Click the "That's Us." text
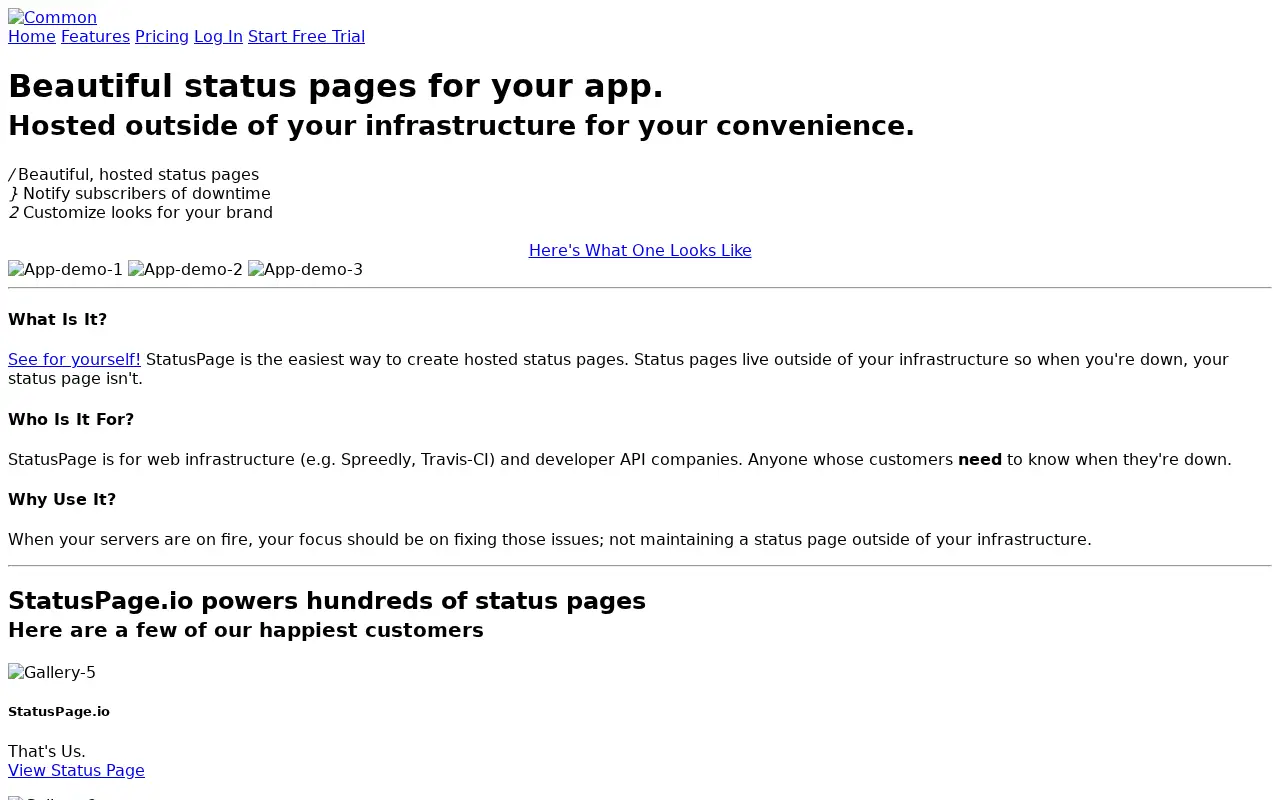 point(47,751)
